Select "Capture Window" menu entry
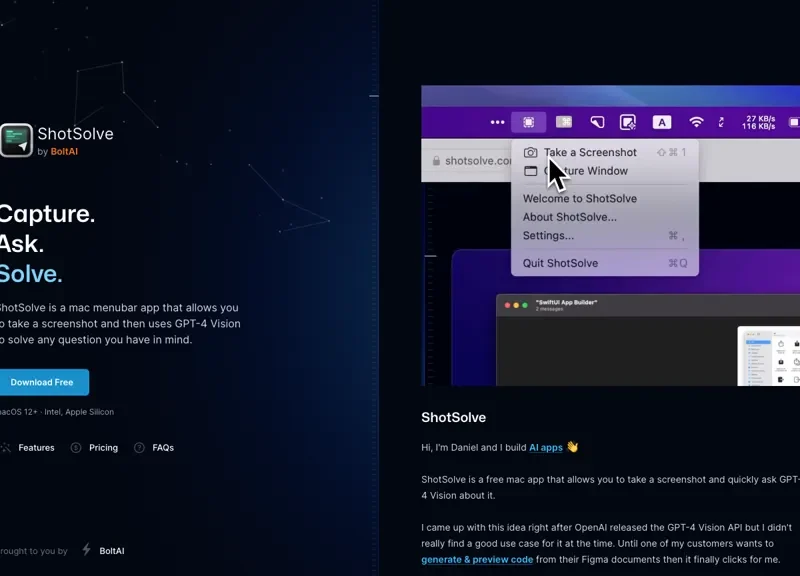This screenshot has width=800, height=576. click(x=605, y=171)
